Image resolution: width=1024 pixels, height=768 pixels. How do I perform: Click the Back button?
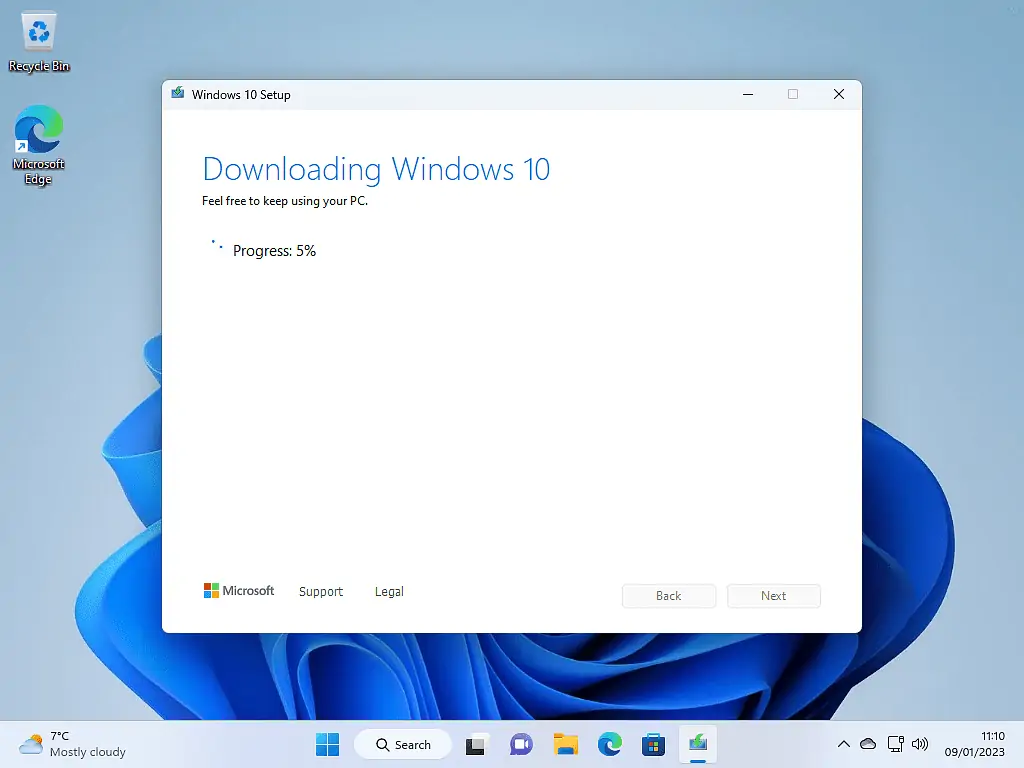[x=668, y=595]
